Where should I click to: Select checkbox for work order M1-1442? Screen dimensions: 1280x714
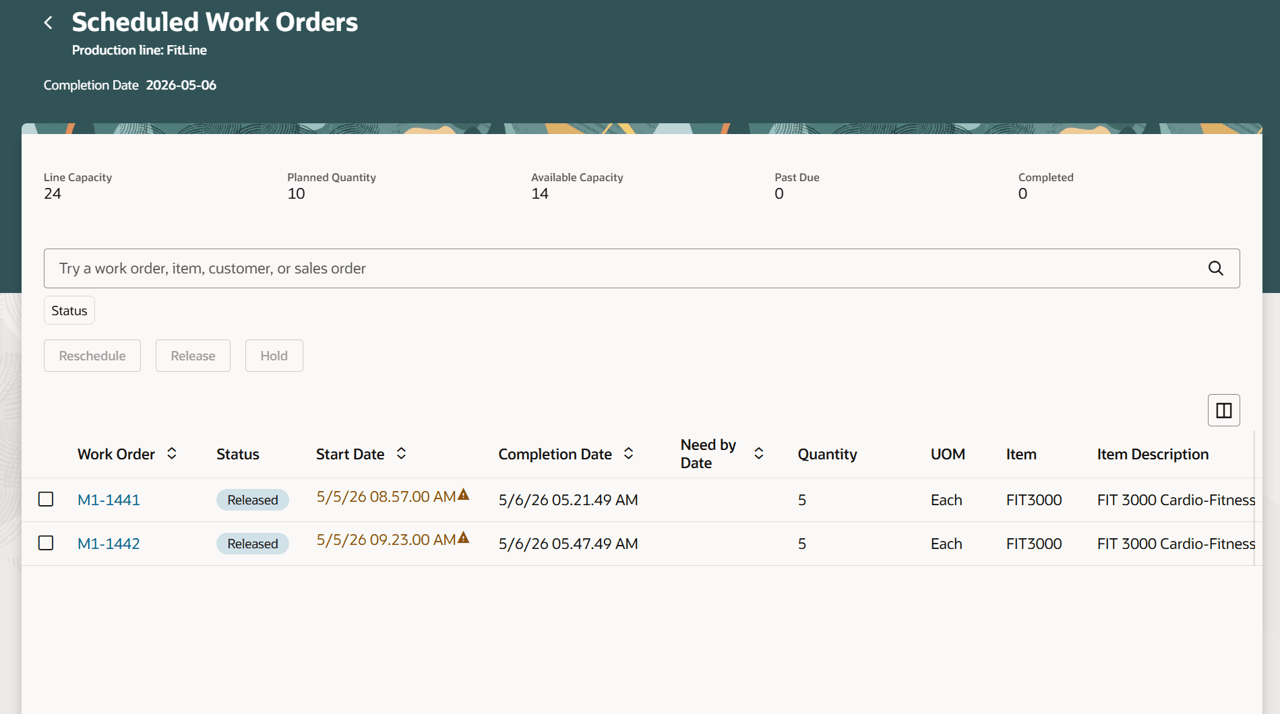click(x=46, y=543)
